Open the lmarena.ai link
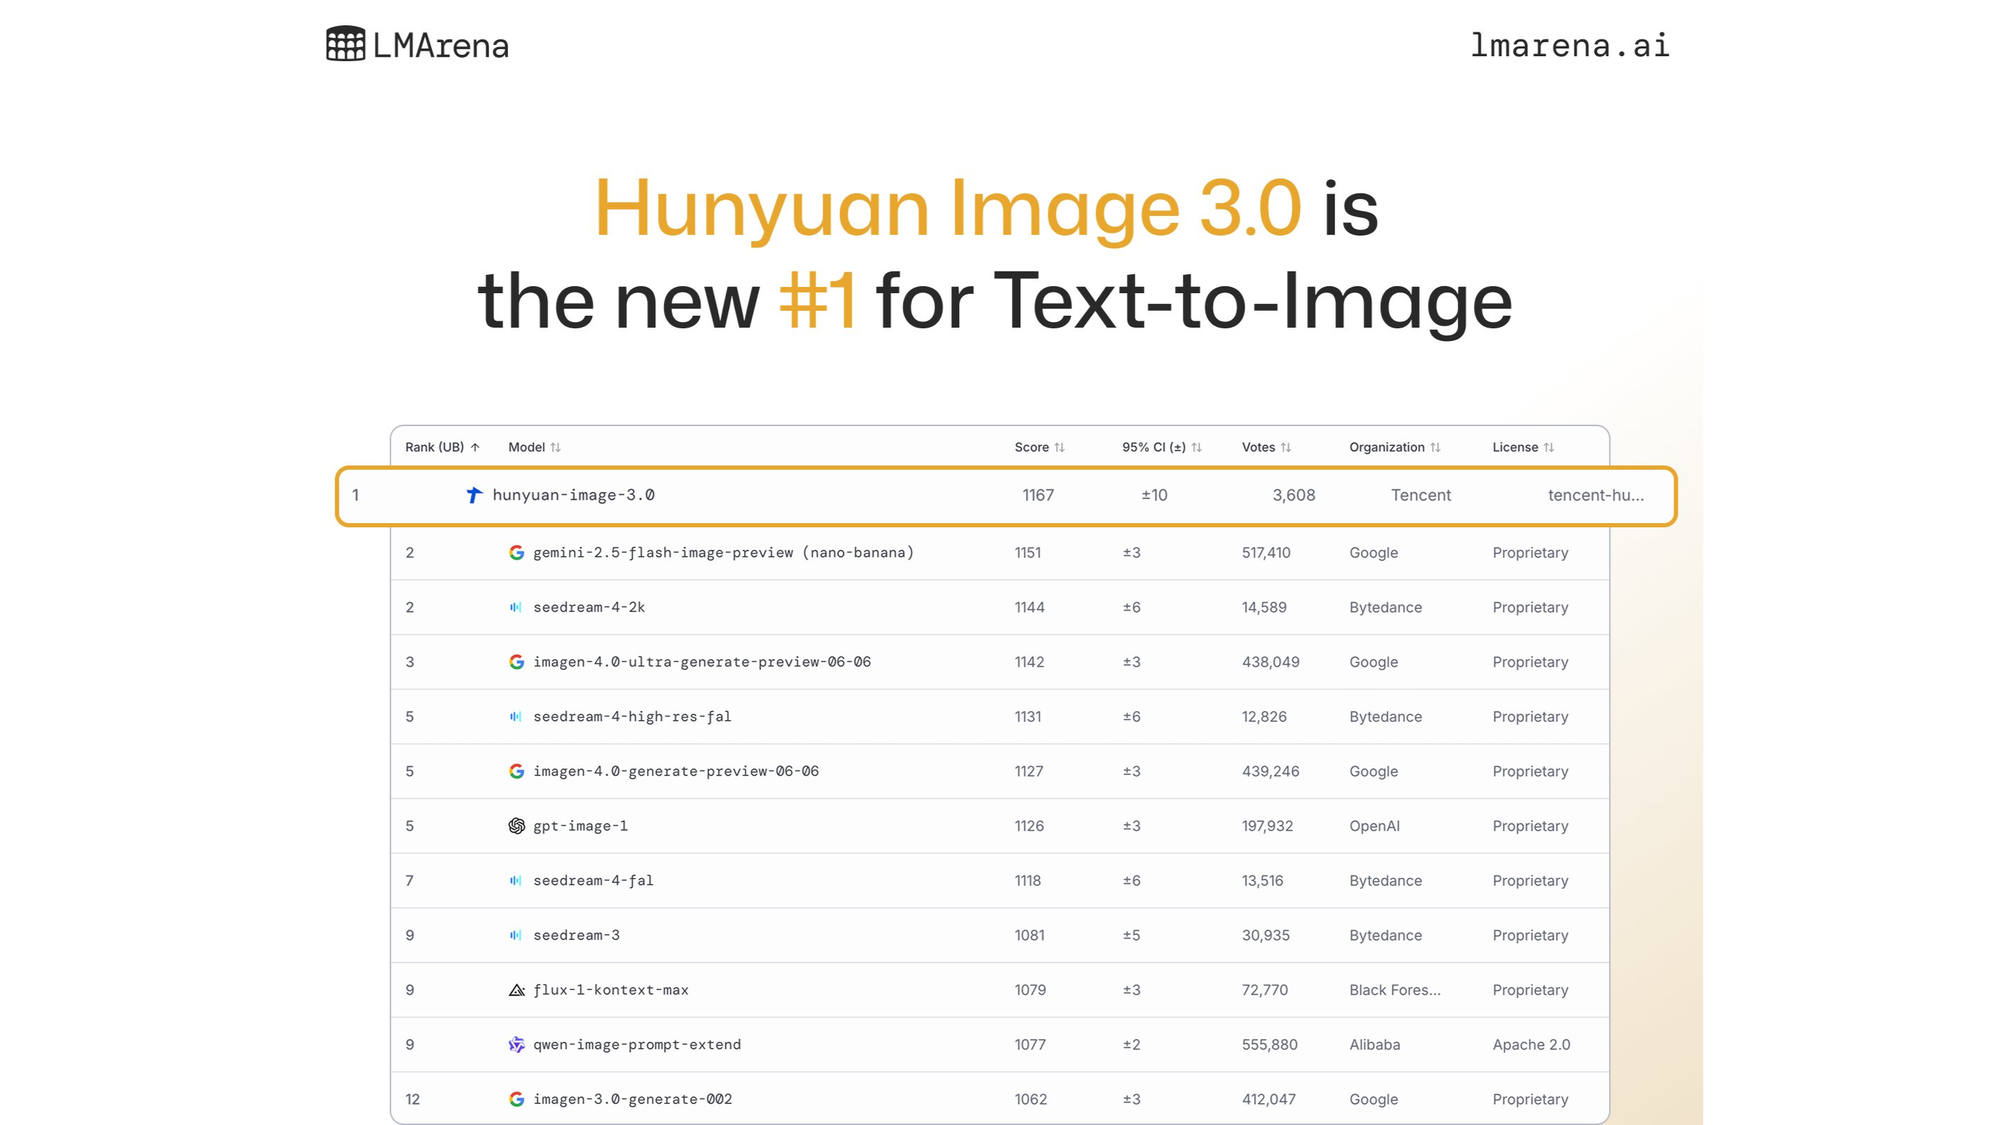 click(x=1569, y=45)
